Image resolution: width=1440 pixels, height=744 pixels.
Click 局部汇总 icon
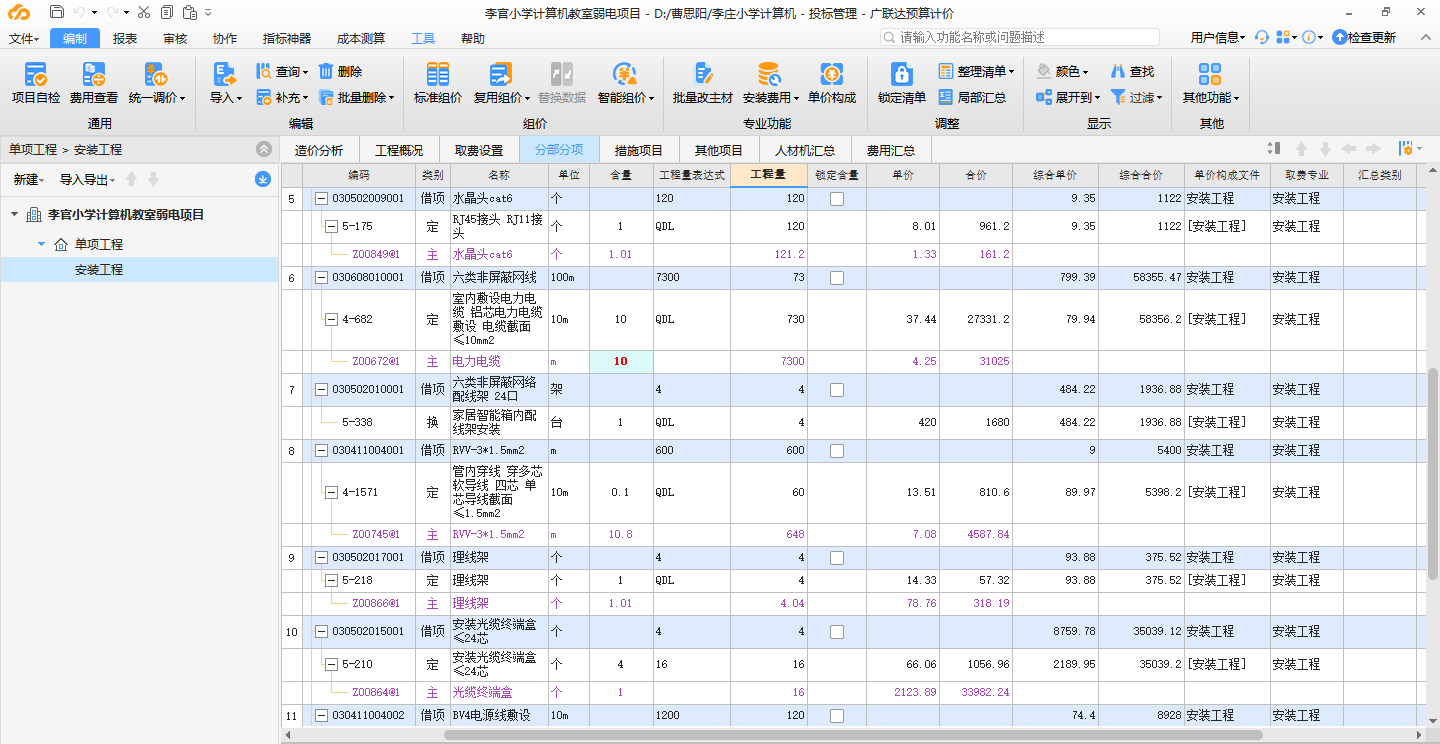point(946,98)
